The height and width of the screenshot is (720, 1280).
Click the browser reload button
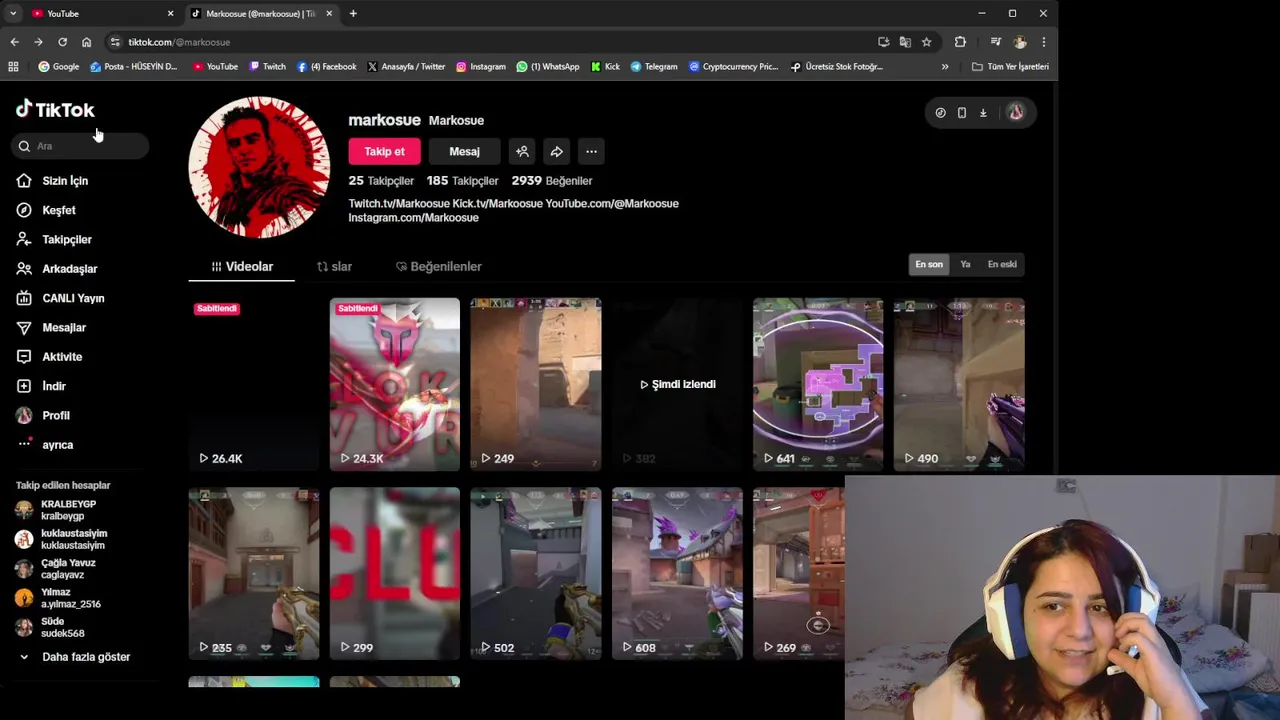pyautogui.click(x=62, y=42)
